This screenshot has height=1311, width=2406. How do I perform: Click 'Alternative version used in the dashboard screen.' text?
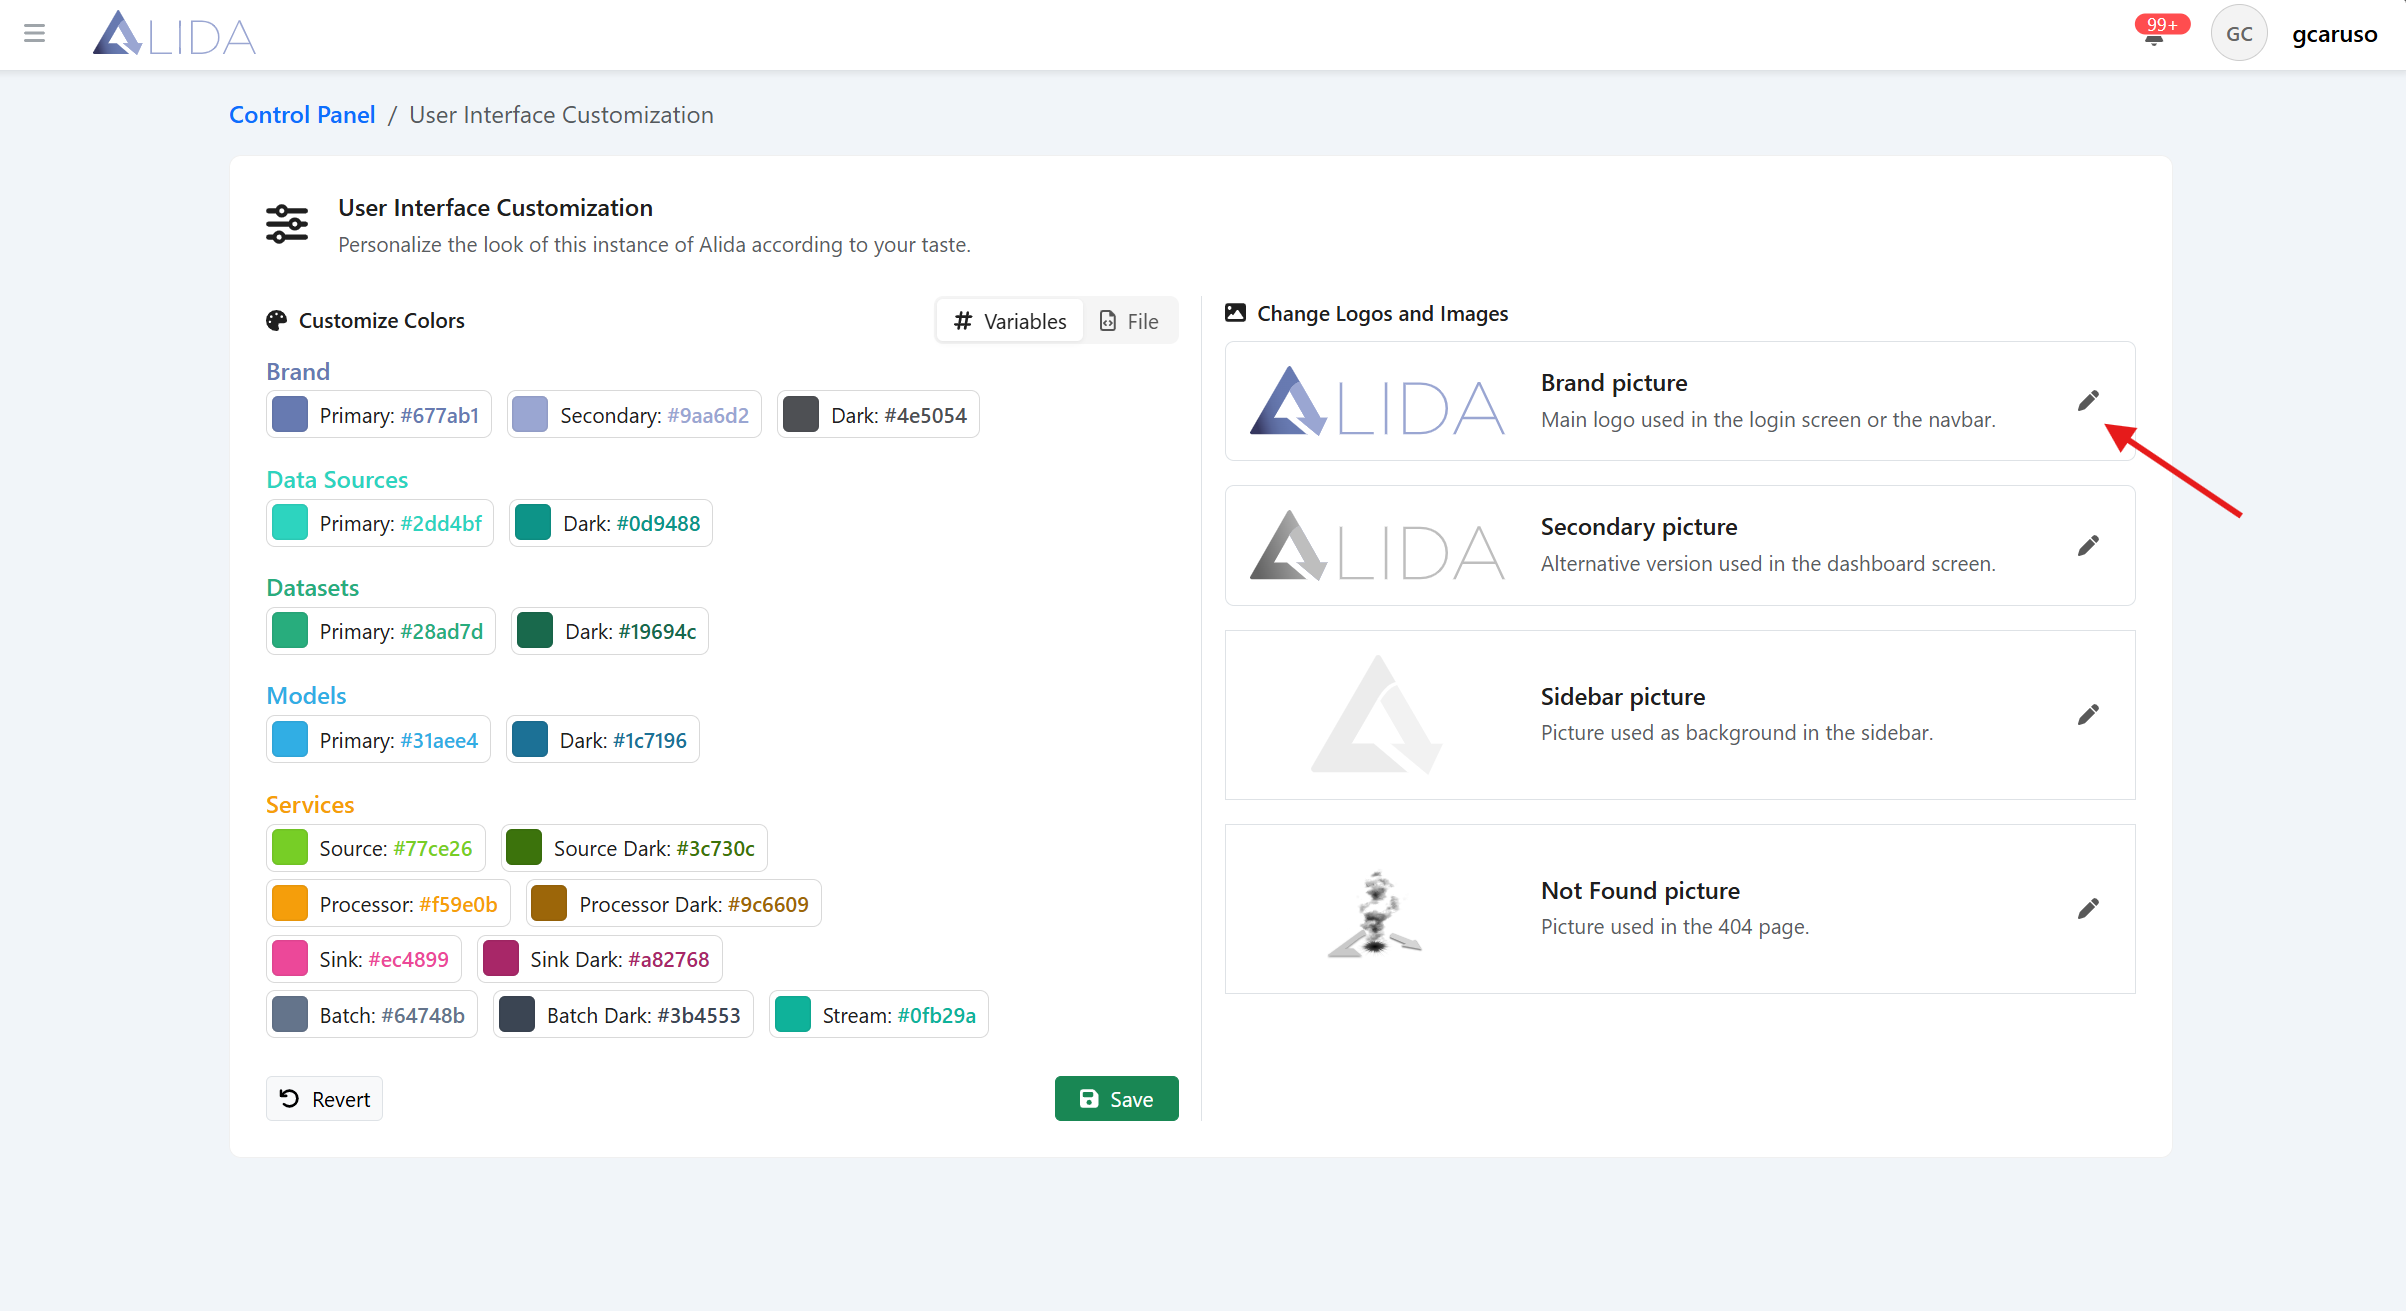click(x=1768, y=564)
